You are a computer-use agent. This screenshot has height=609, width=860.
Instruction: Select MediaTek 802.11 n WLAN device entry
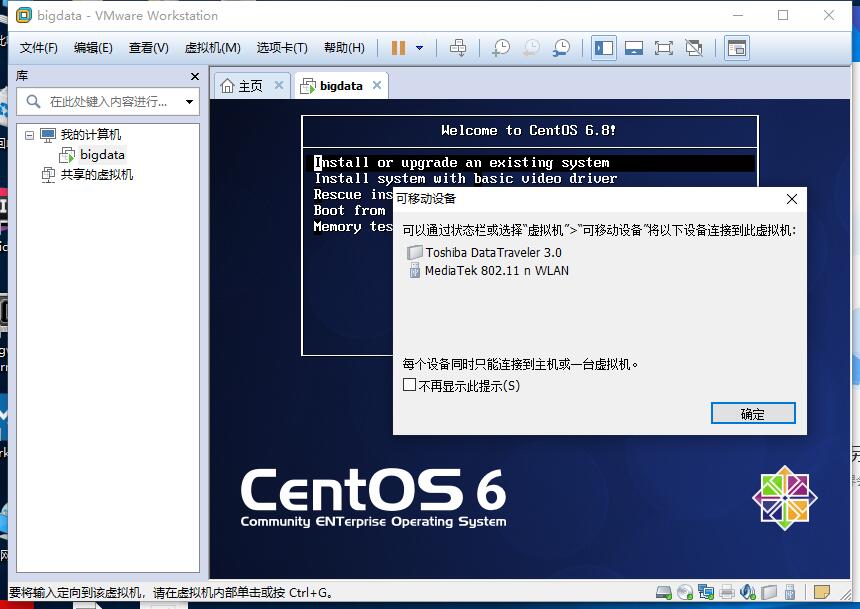489,270
